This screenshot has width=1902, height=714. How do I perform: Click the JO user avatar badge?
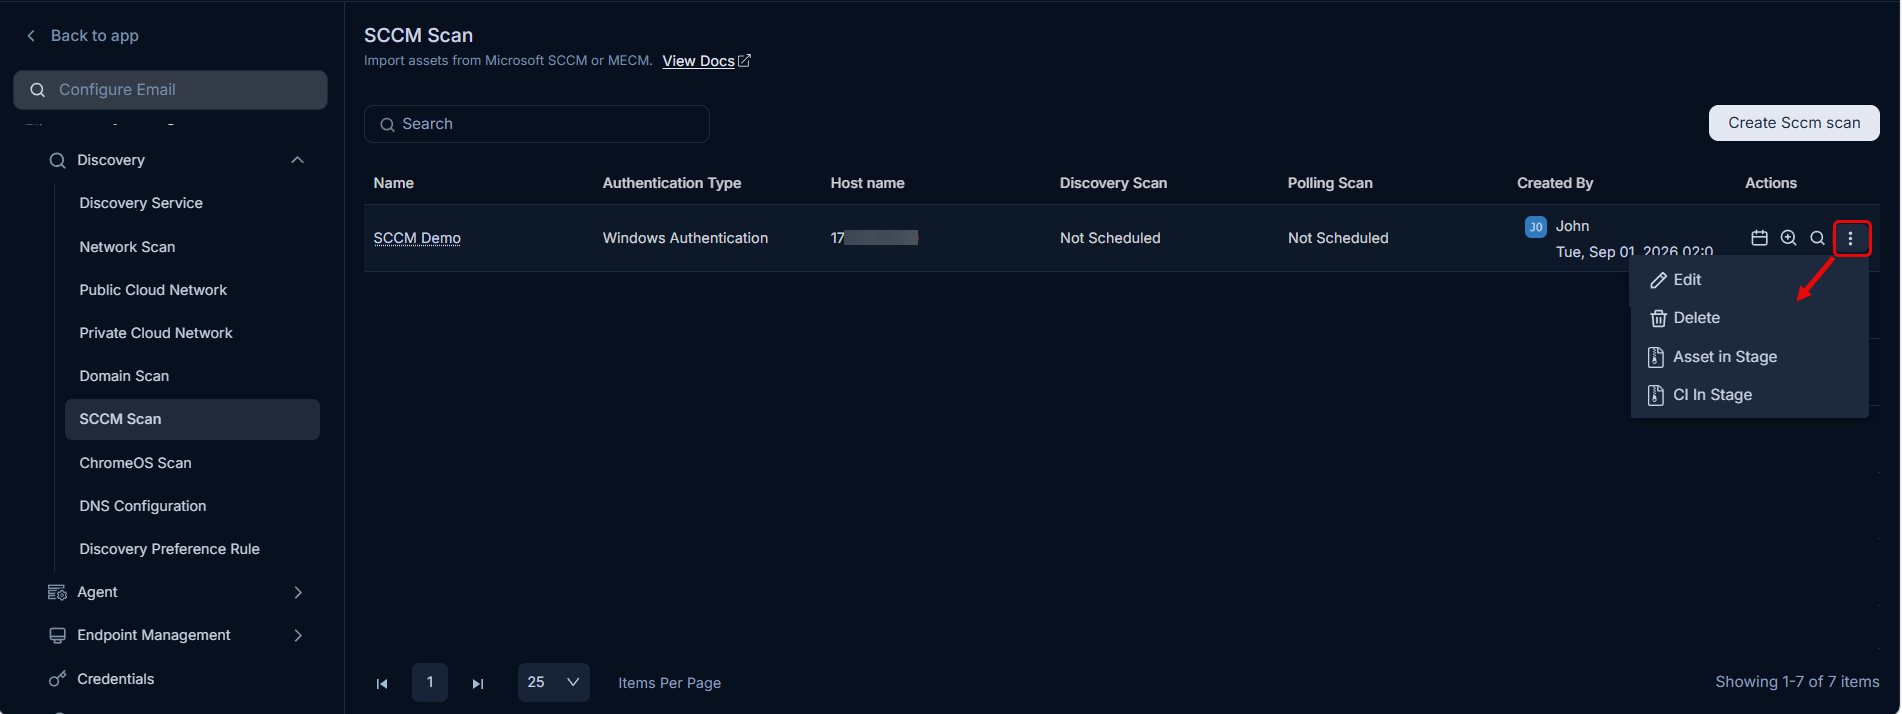1535,227
